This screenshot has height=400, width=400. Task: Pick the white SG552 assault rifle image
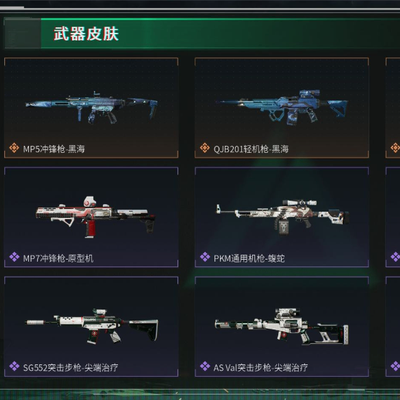click(x=92, y=326)
